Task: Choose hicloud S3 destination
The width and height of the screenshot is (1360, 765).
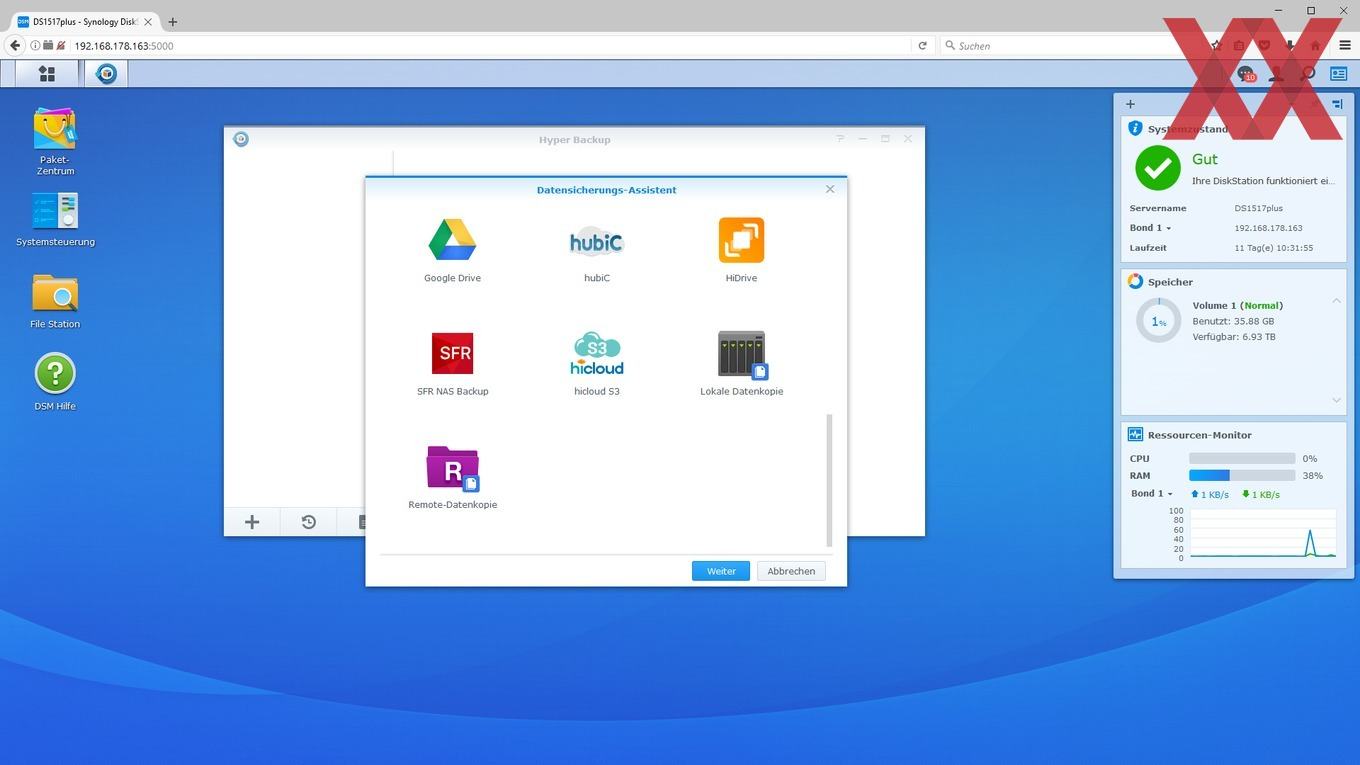Action: tap(596, 363)
